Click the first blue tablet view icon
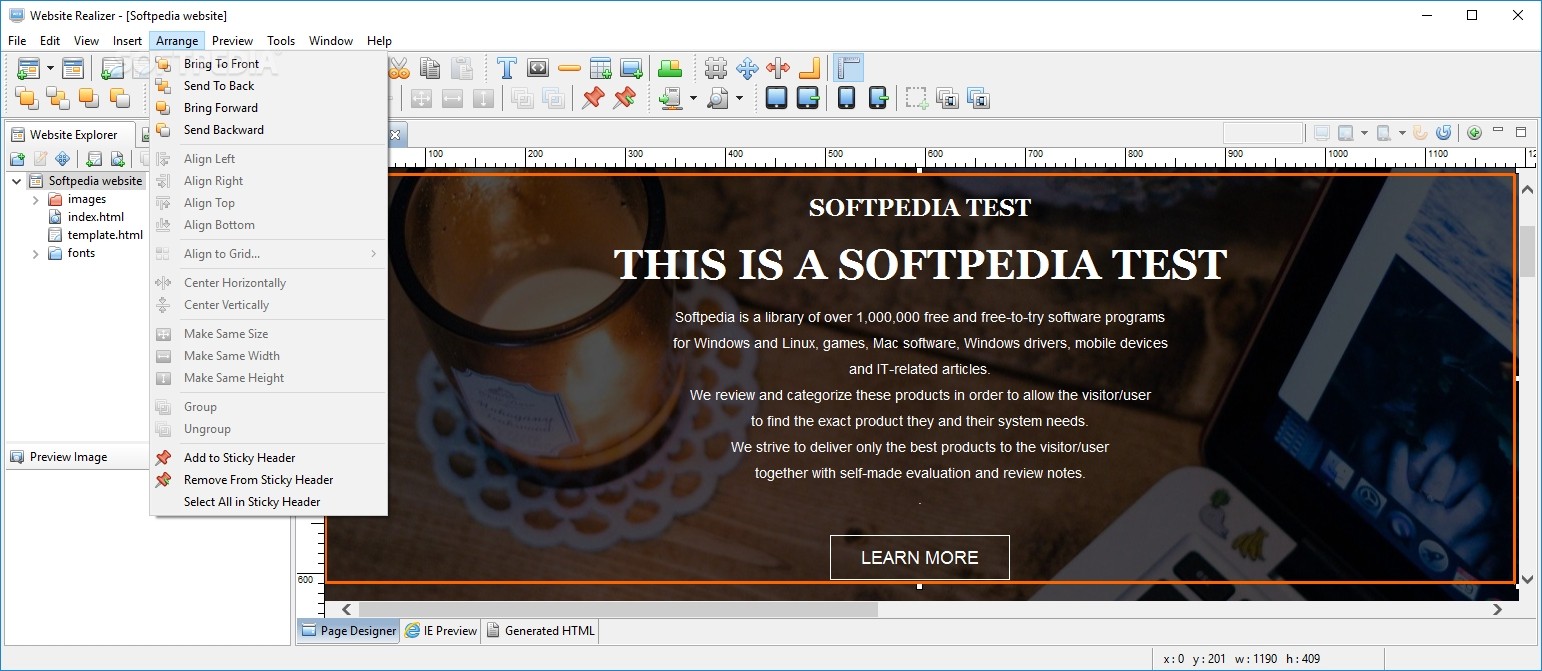The image size is (1542, 671). pos(777,98)
